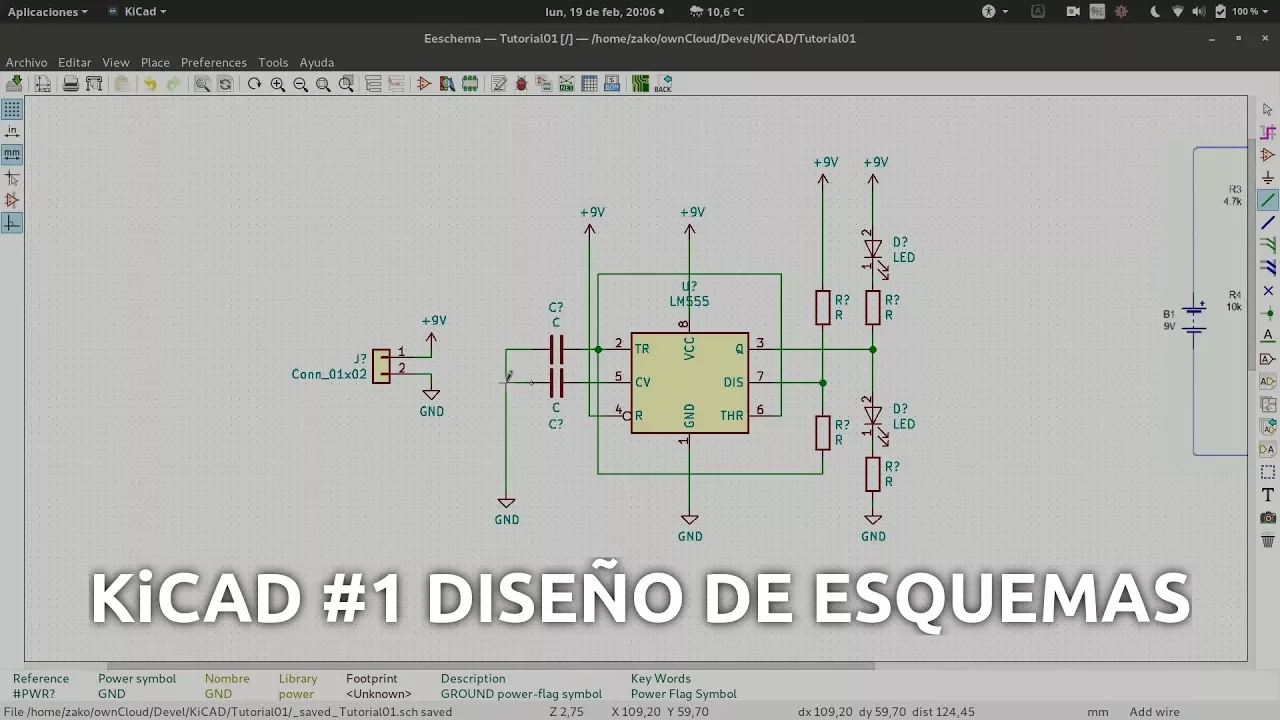Click the Undo arrow icon
The image size is (1280, 720).
150,84
